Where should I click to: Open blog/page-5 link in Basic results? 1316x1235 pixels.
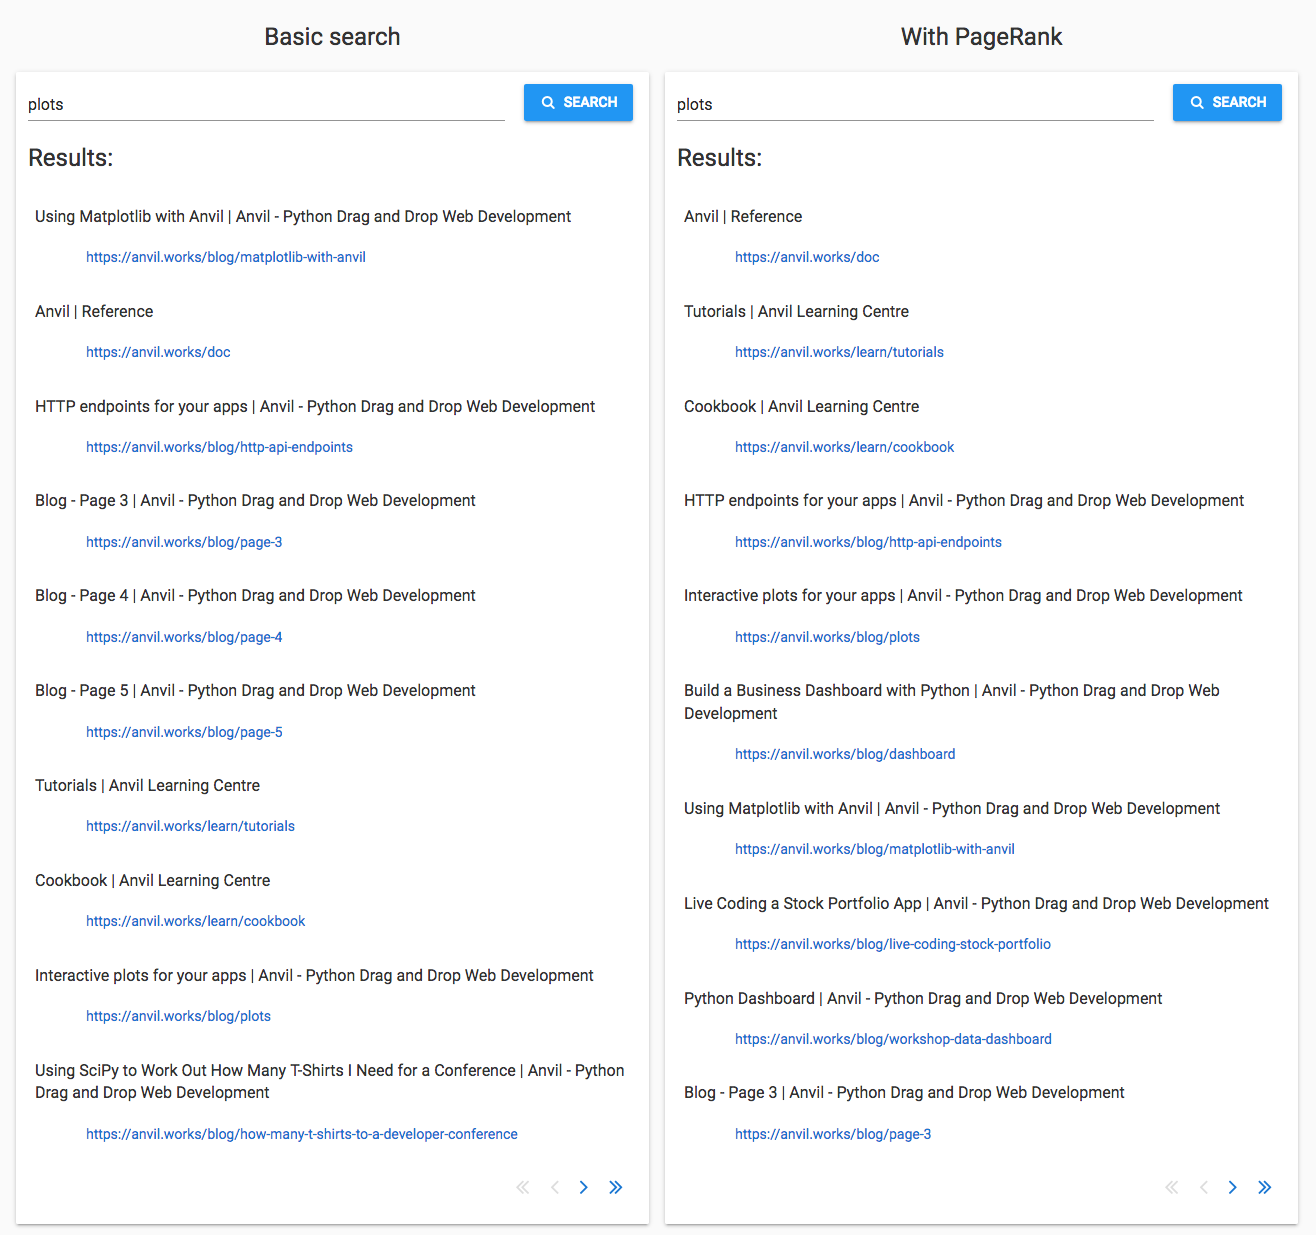[x=184, y=732]
